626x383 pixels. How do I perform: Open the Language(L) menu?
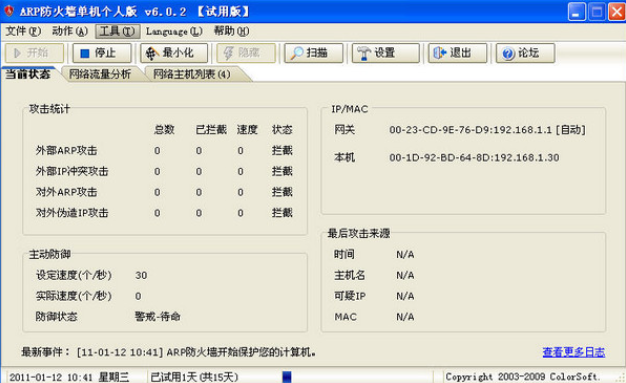coord(174,31)
